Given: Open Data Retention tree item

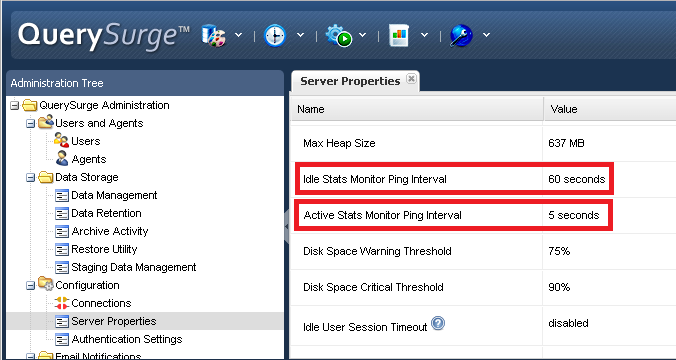Looking at the screenshot, I should pyautogui.click(x=106, y=213).
